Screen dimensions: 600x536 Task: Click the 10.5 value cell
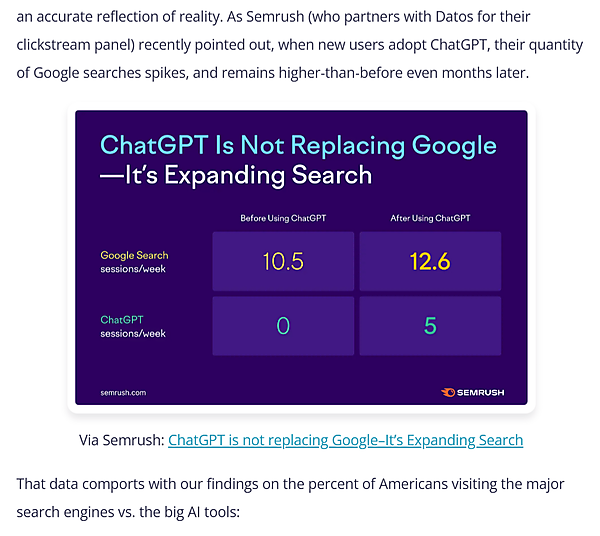point(283,262)
